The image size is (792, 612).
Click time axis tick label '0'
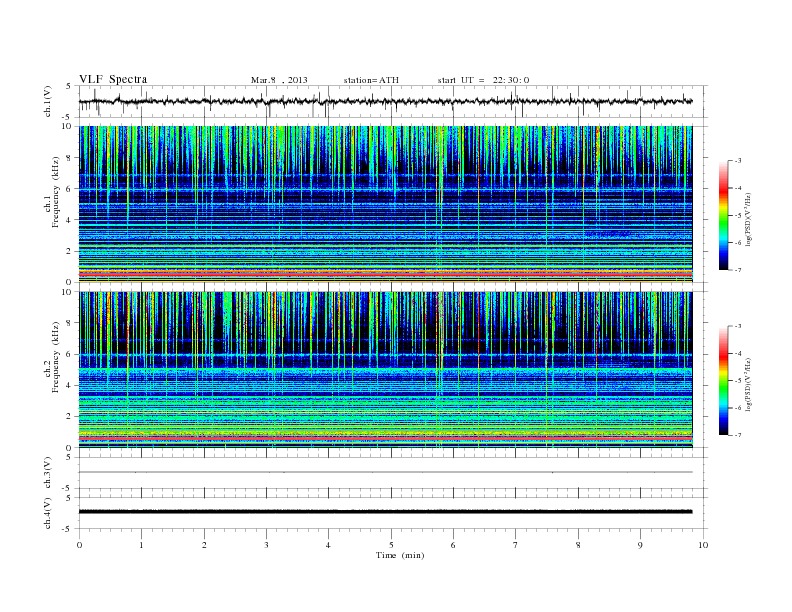(x=79, y=545)
